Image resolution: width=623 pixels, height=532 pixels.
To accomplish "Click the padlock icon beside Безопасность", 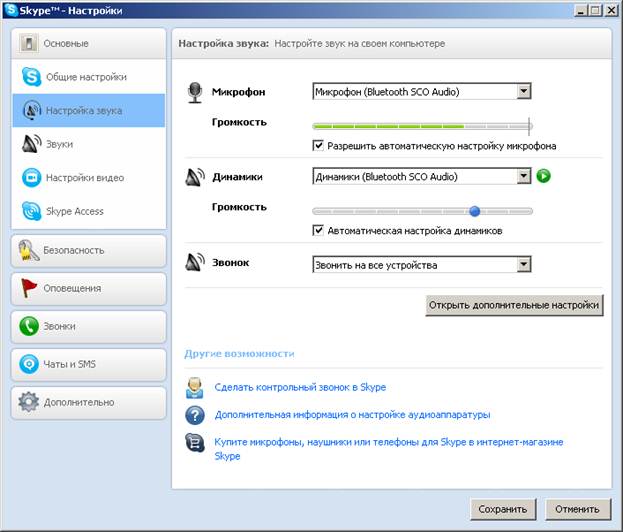I will (28, 250).
